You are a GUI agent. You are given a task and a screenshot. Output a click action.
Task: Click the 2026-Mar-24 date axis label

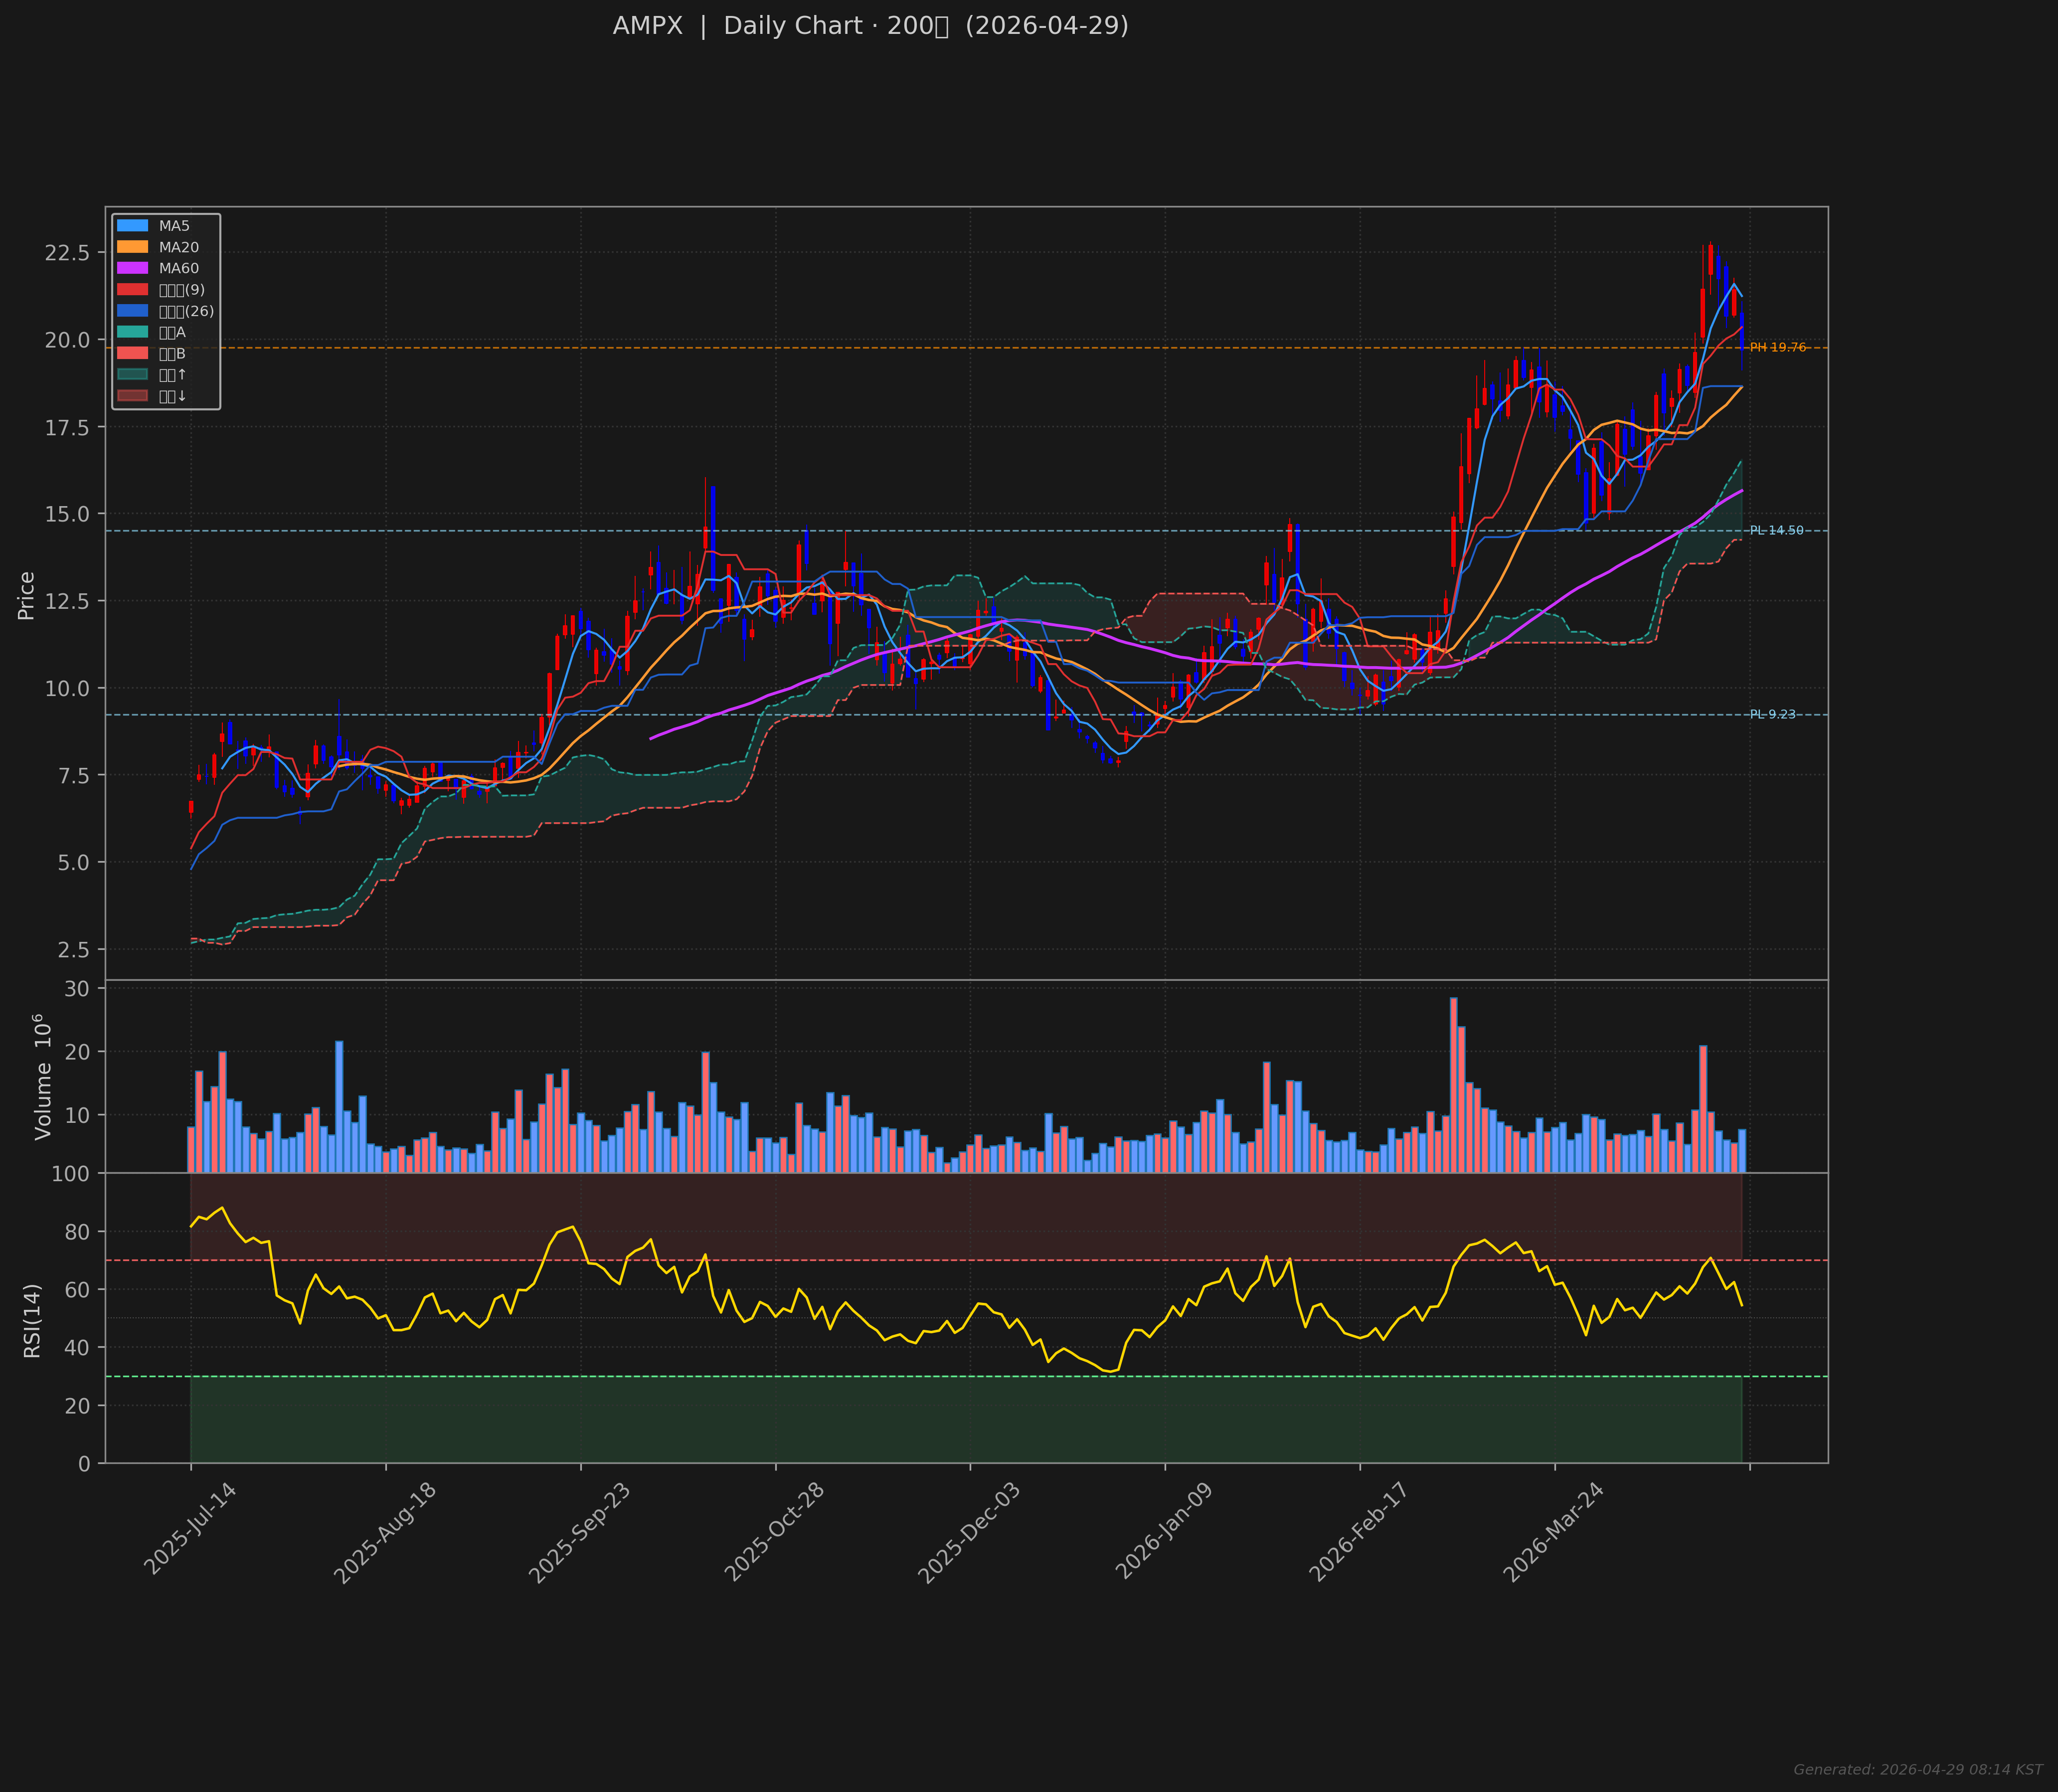pyautogui.click(x=1552, y=1532)
